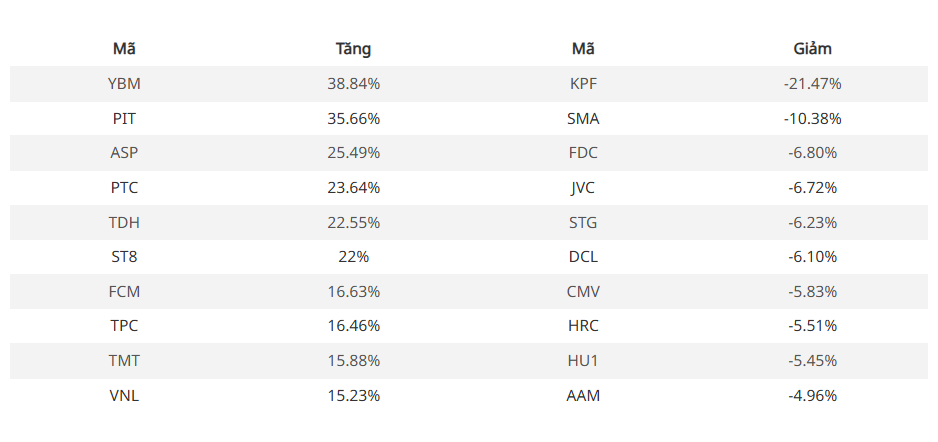938x442 pixels.
Task: Click the 38.84% gain value
Action: 353,84
